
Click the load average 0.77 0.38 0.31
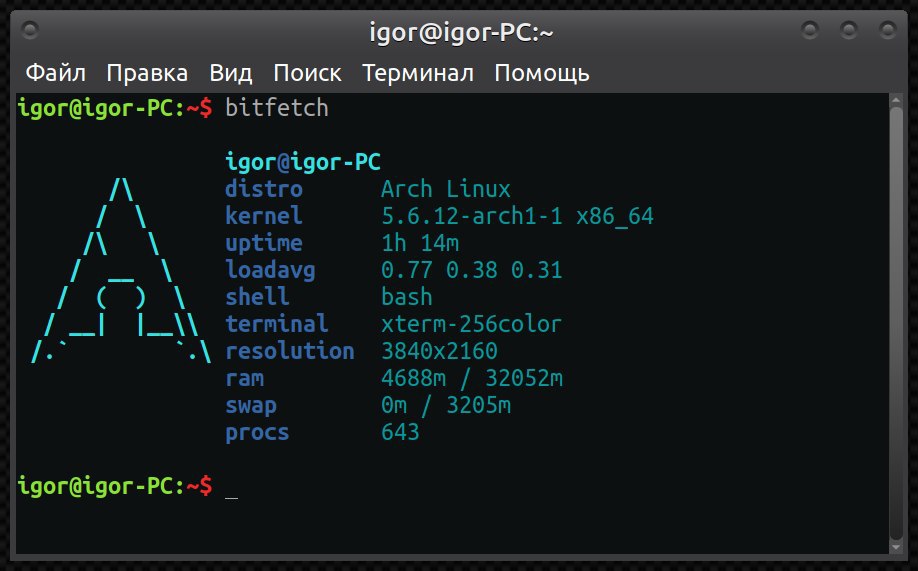(472, 270)
